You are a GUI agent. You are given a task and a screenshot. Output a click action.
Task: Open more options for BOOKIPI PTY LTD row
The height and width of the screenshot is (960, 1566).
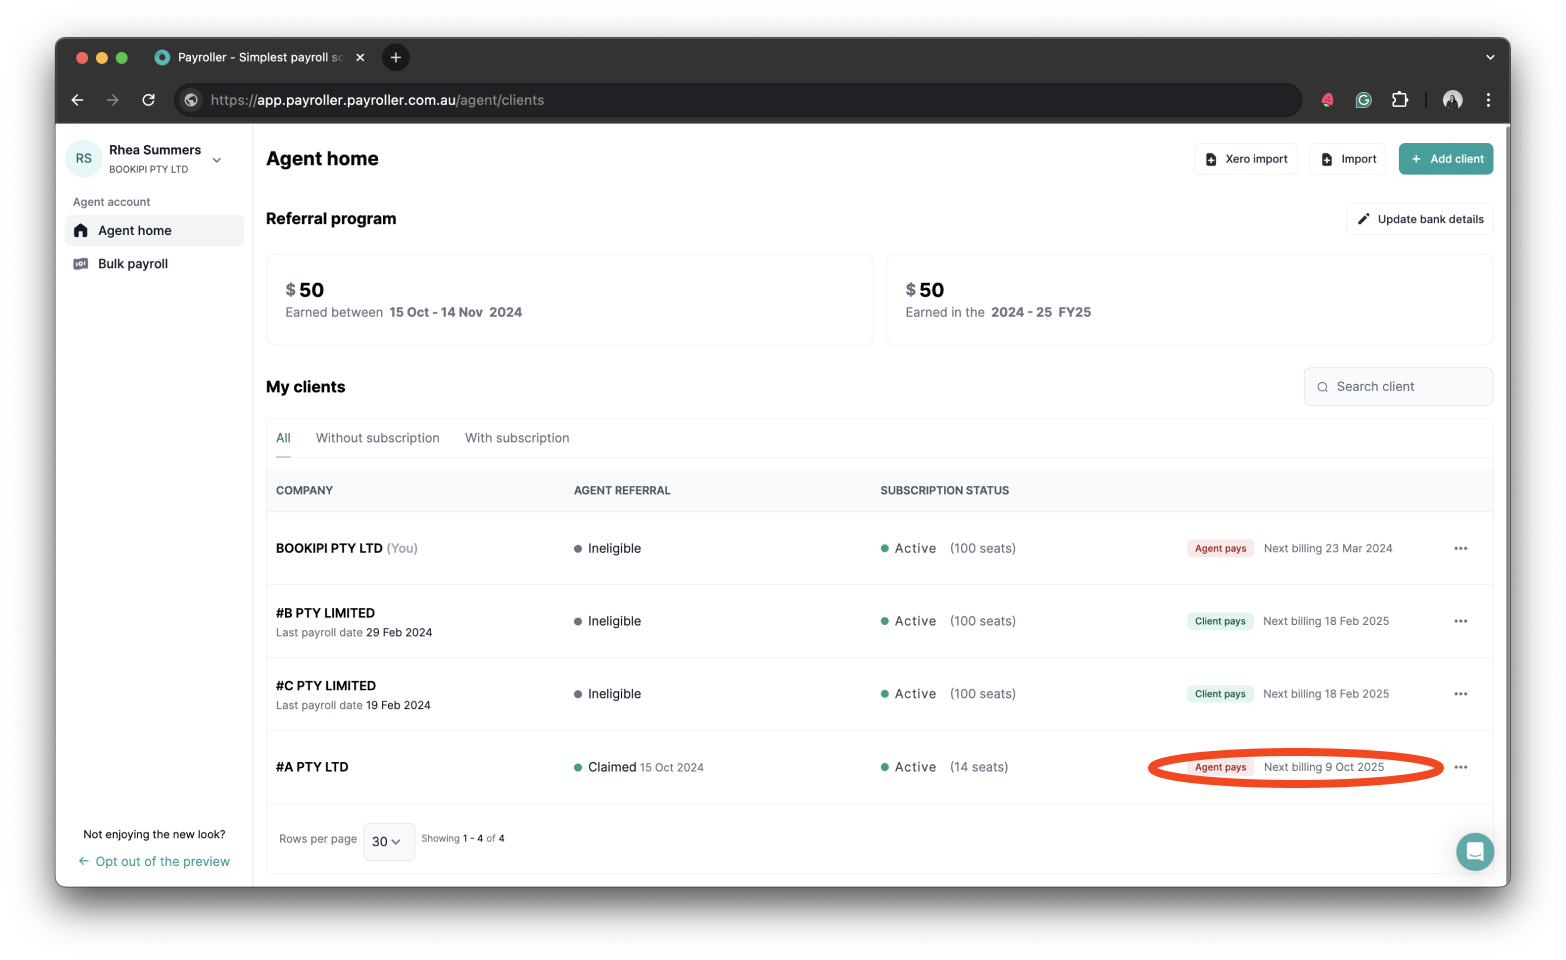pyautogui.click(x=1461, y=548)
